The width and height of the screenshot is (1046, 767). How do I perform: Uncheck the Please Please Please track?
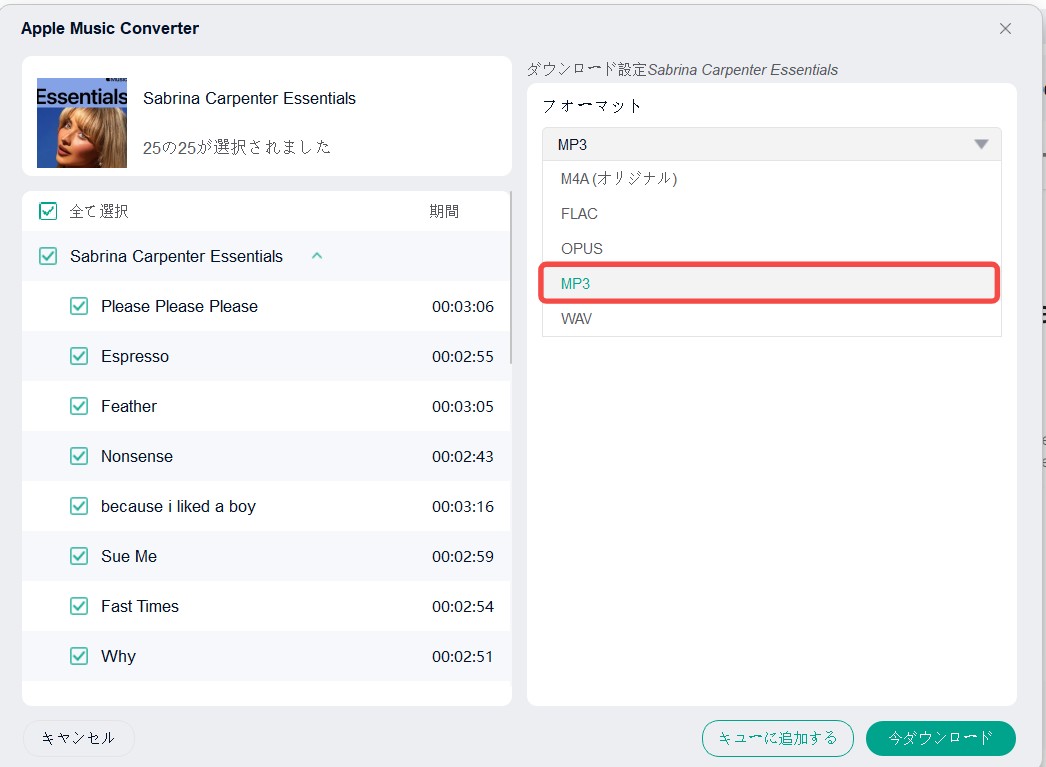point(79,306)
